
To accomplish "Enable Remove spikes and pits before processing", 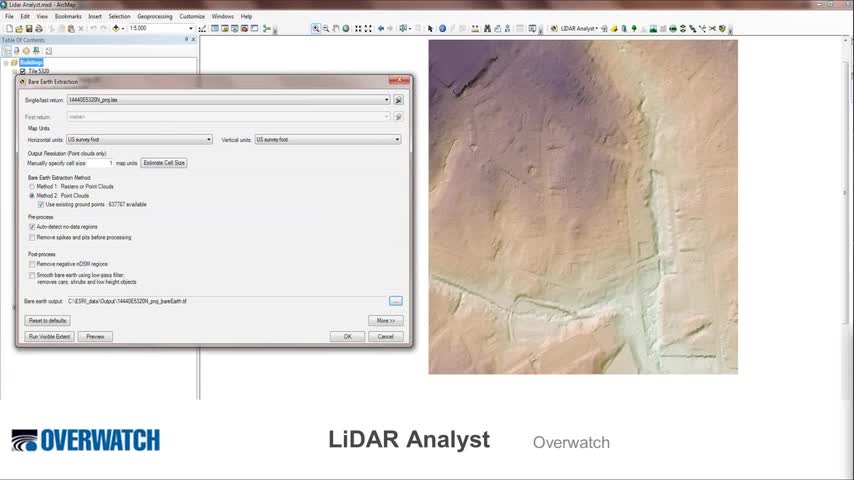I will click(x=32, y=238).
